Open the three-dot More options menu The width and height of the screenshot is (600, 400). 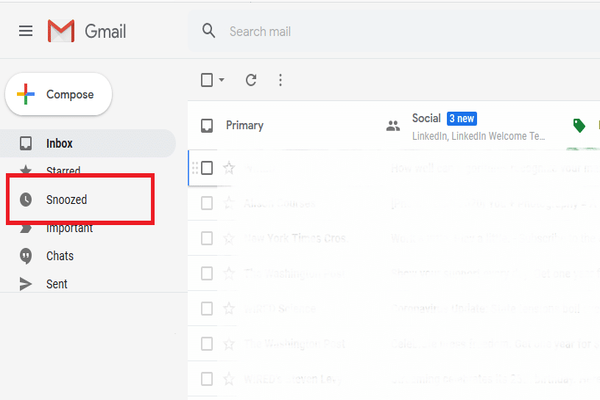pyautogui.click(x=280, y=80)
